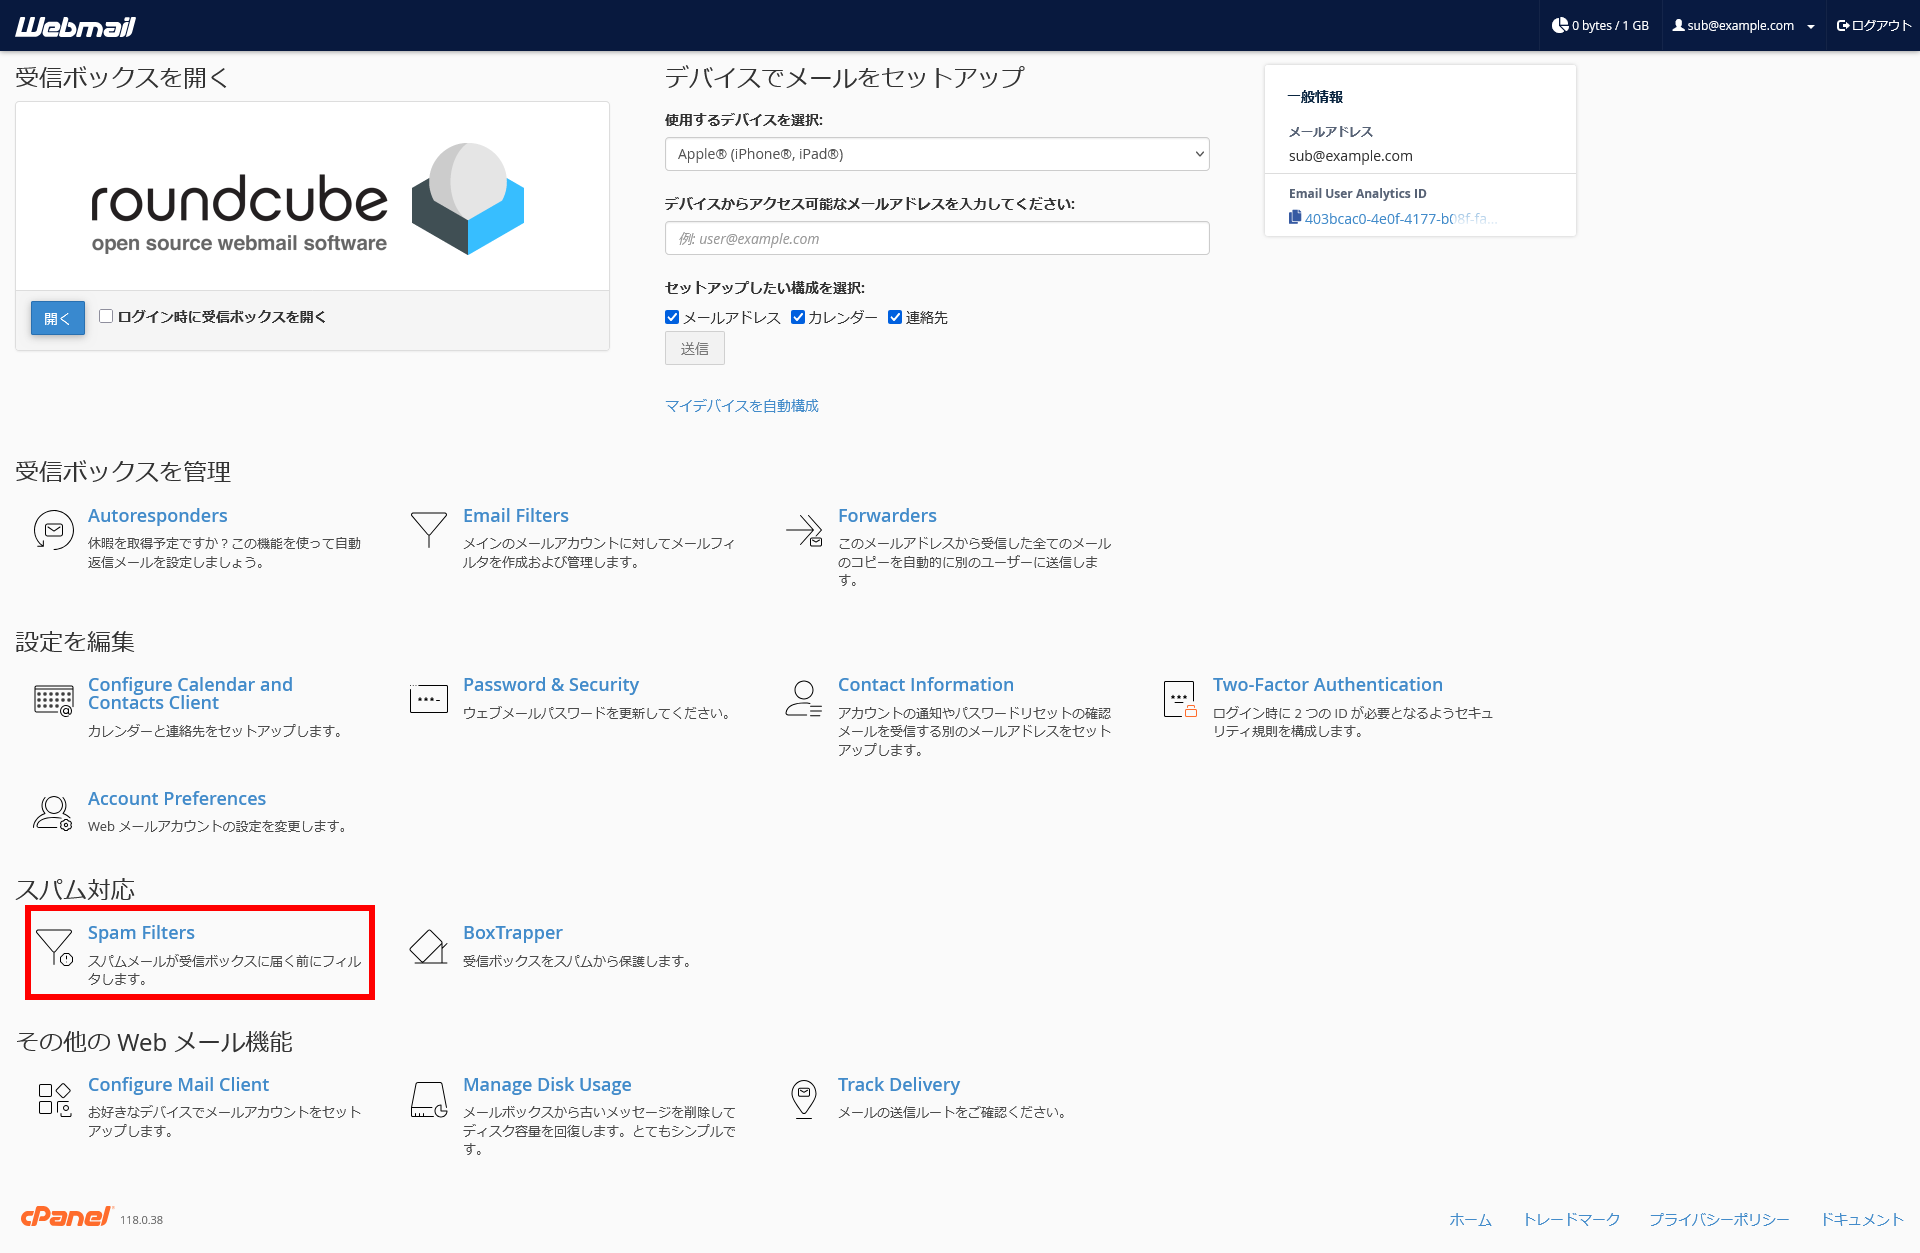
Task: Click the Manage Disk Usage drive icon
Action: 428,1098
